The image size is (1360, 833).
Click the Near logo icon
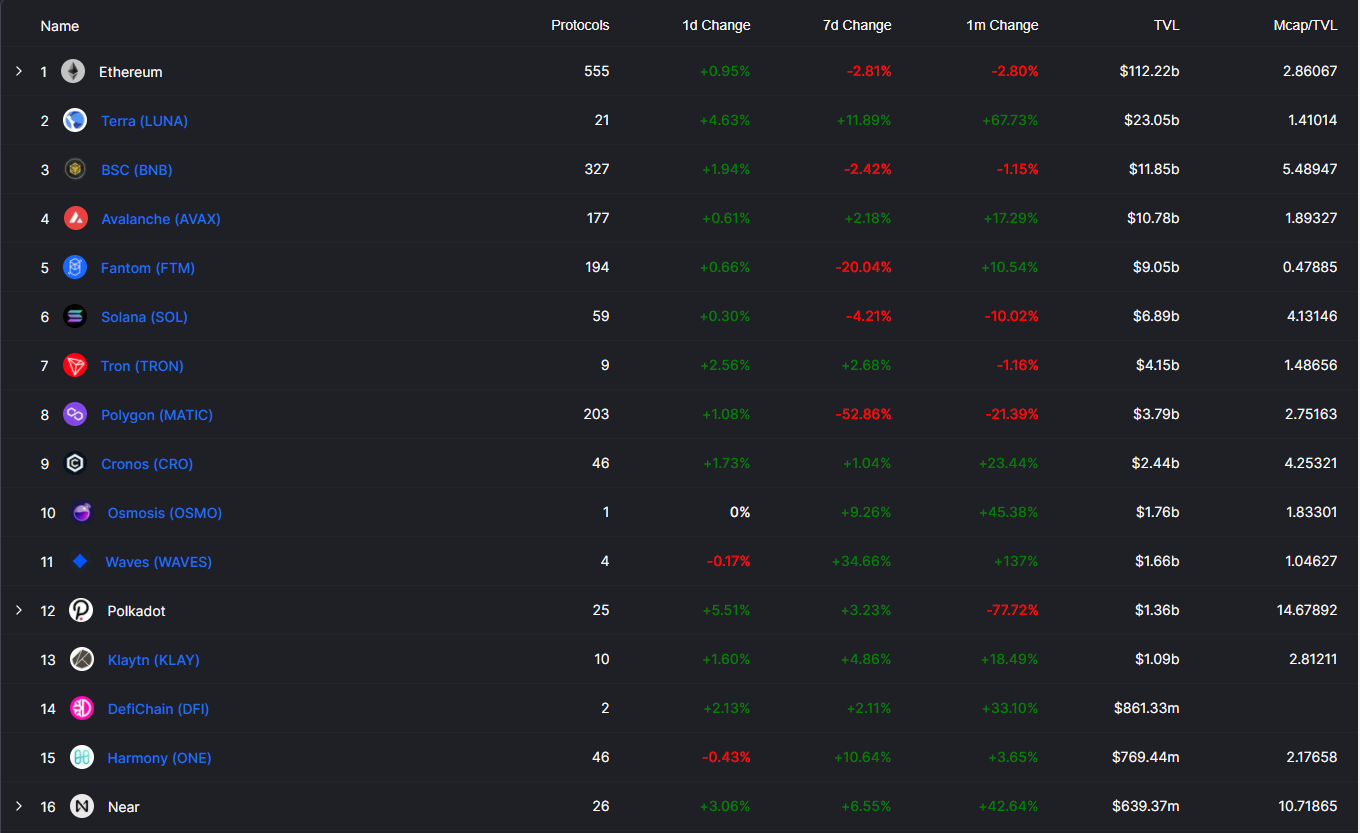click(x=82, y=806)
